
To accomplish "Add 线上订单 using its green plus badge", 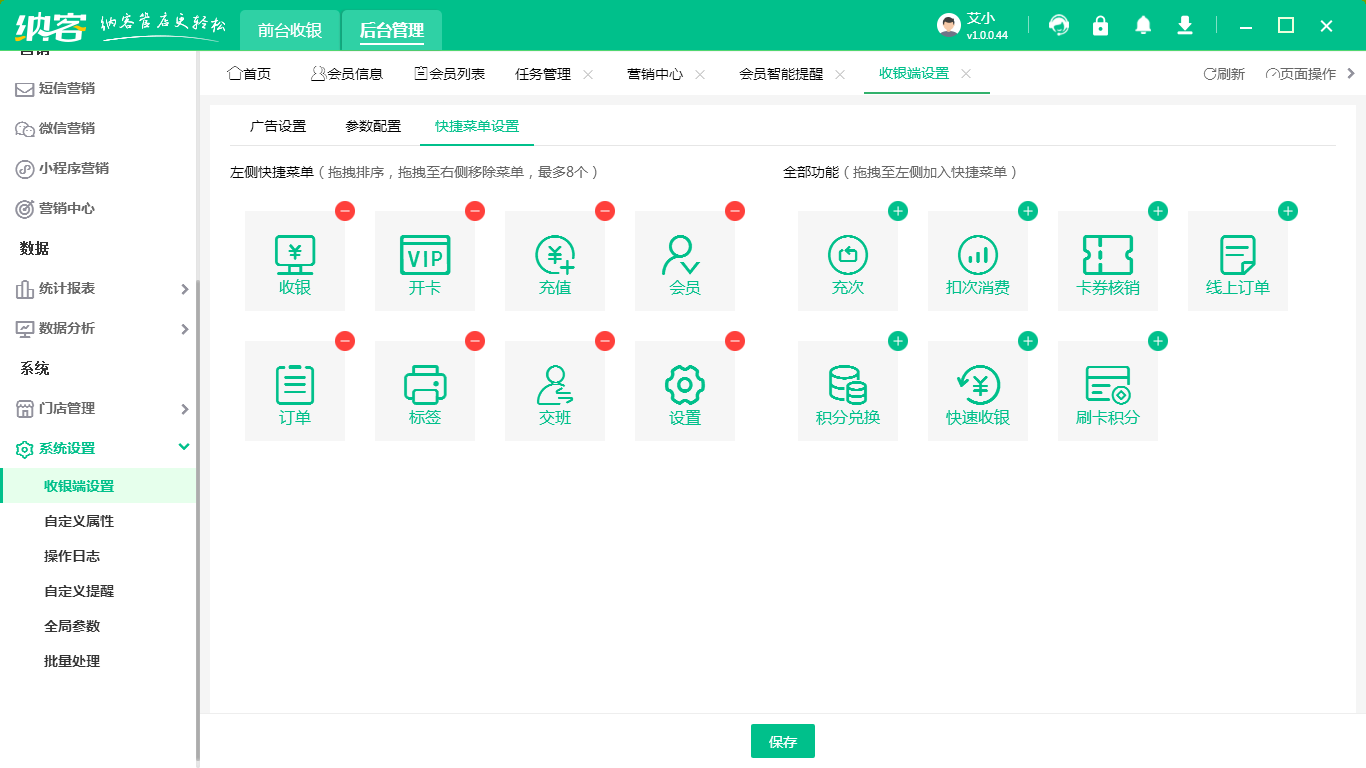I will (1287, 211).
